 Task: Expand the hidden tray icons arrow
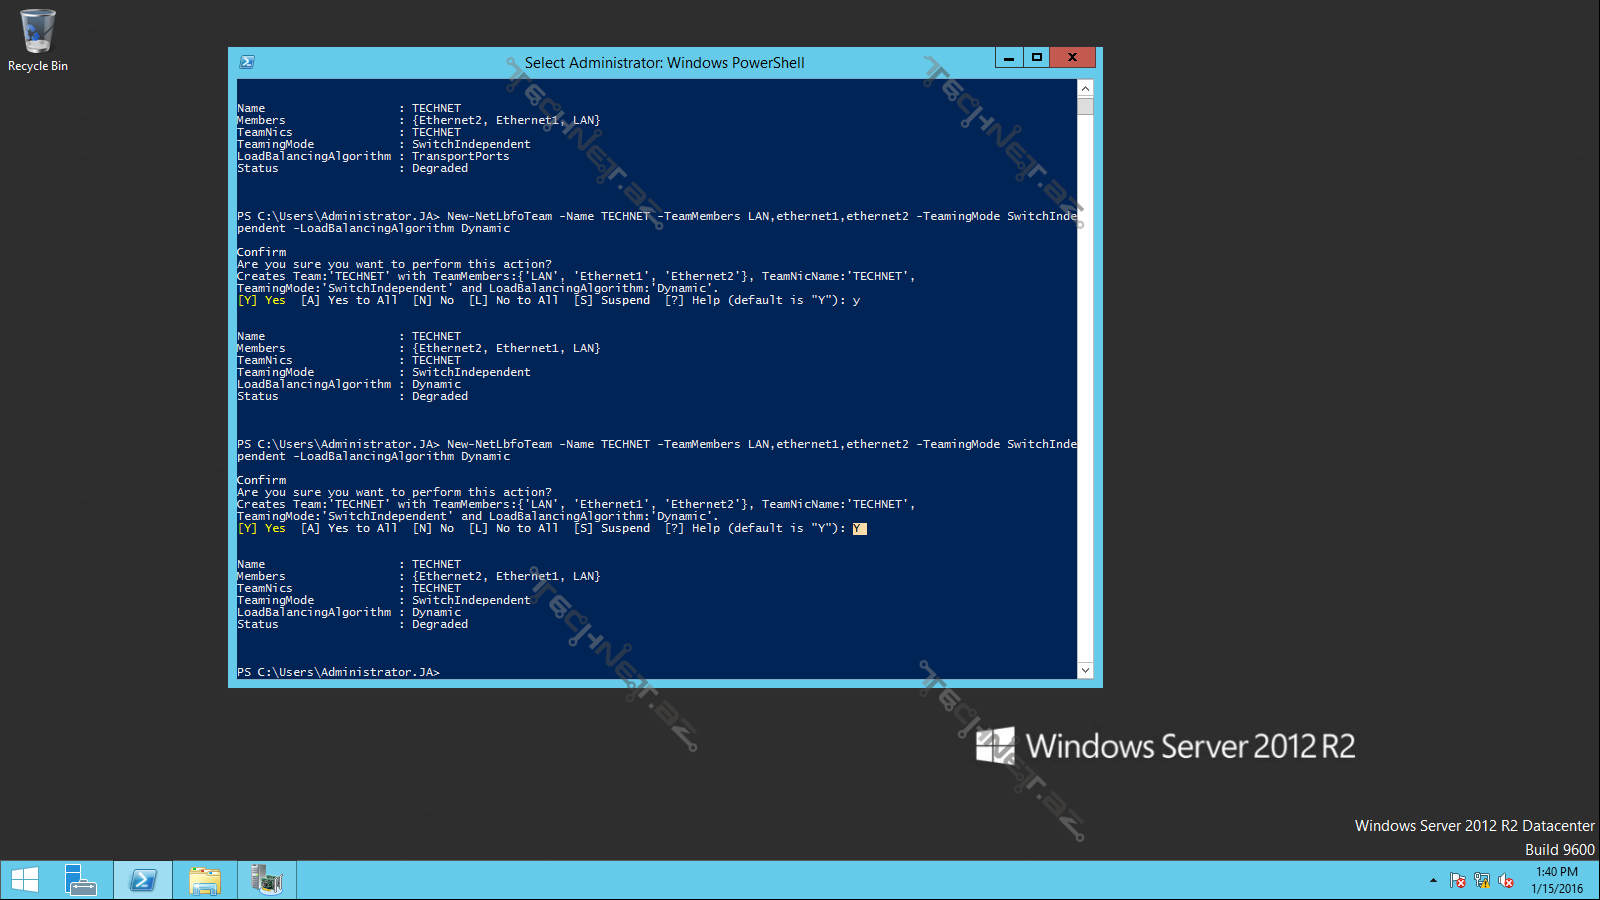(1433, 881)
